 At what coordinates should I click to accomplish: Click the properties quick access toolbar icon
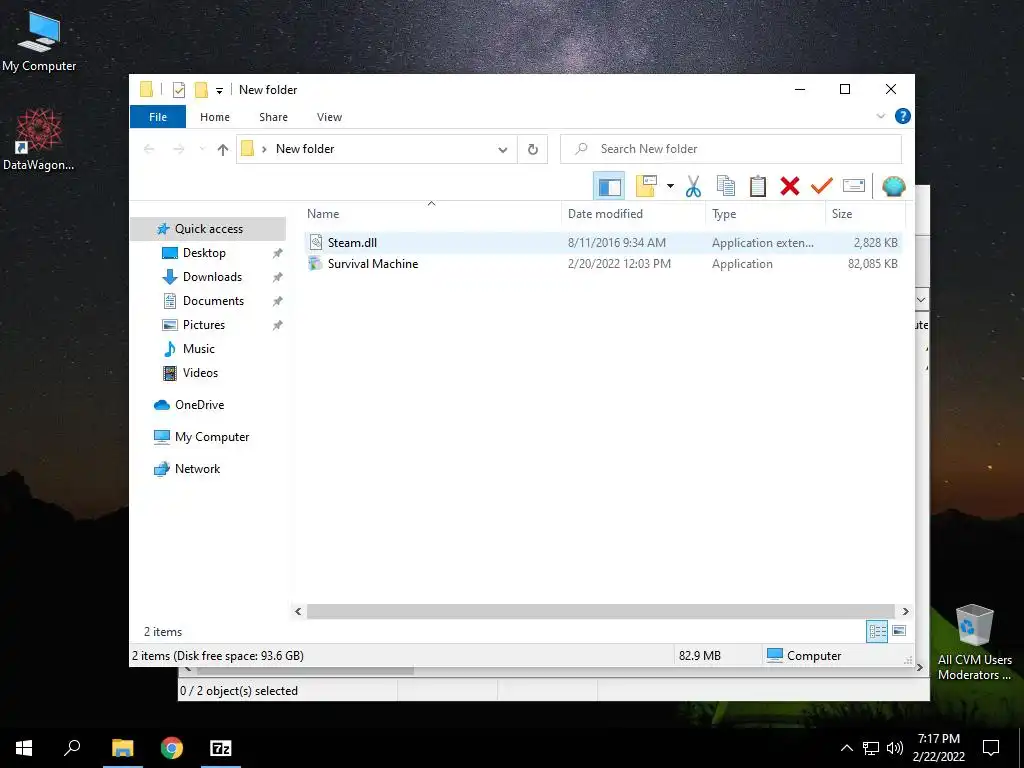pyautogui.click(x=178, y=90)
